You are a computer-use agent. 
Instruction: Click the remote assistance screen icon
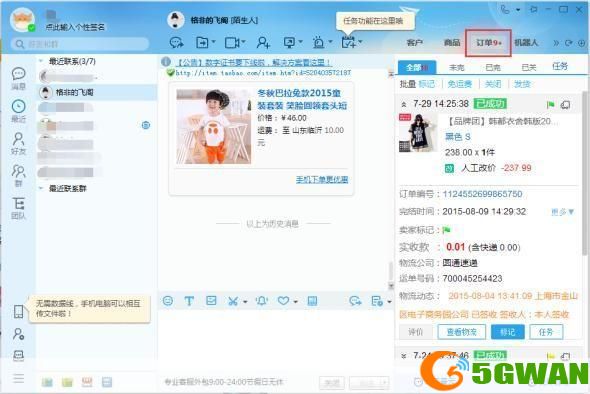[289, 43]
